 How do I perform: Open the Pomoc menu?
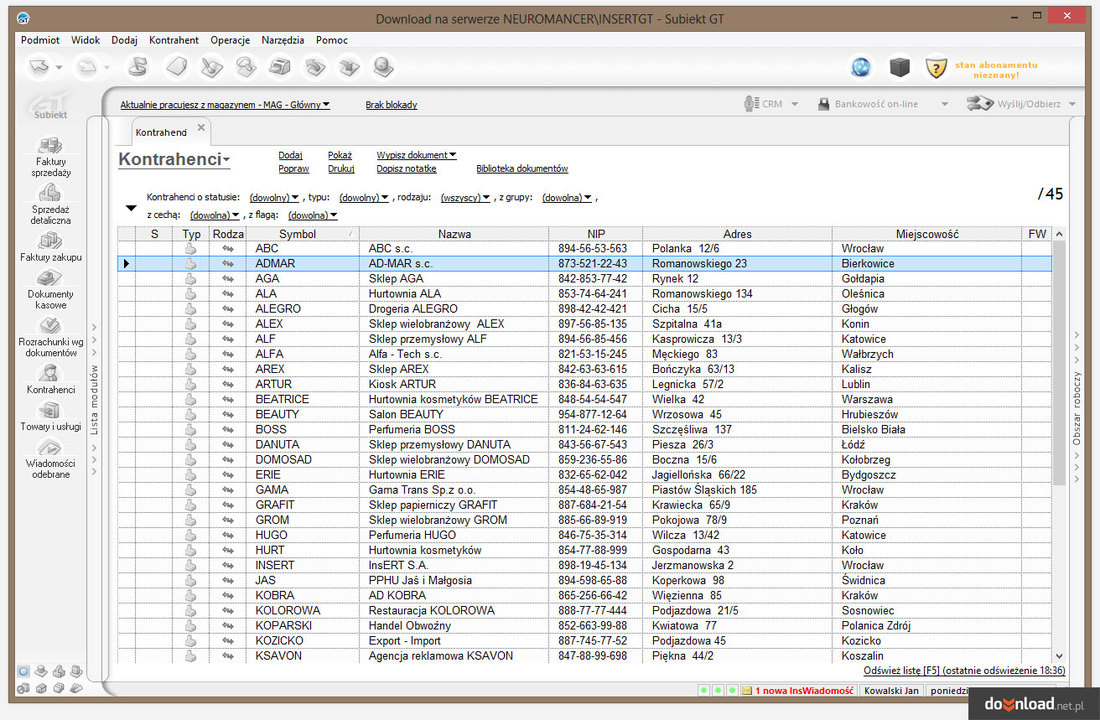[332, 40]
